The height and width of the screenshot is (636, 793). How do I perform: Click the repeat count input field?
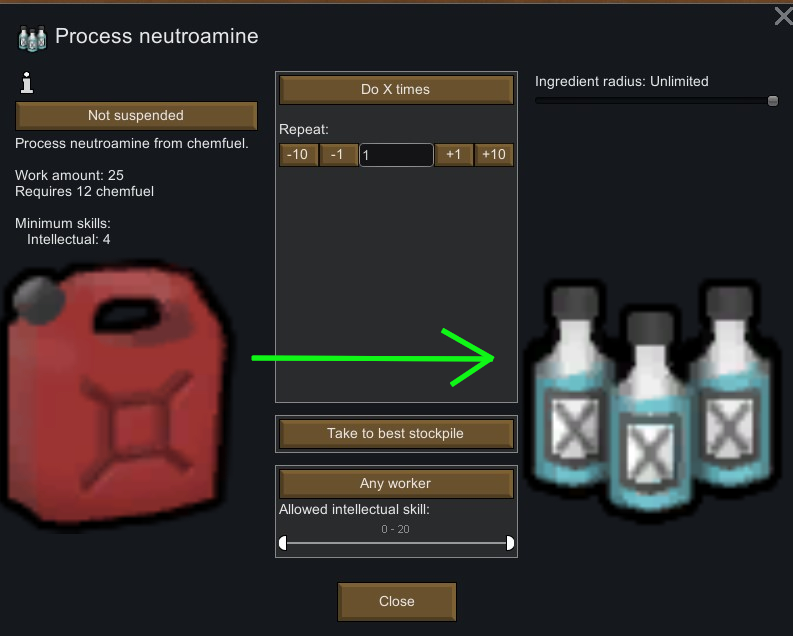click(x=396, y=155)
